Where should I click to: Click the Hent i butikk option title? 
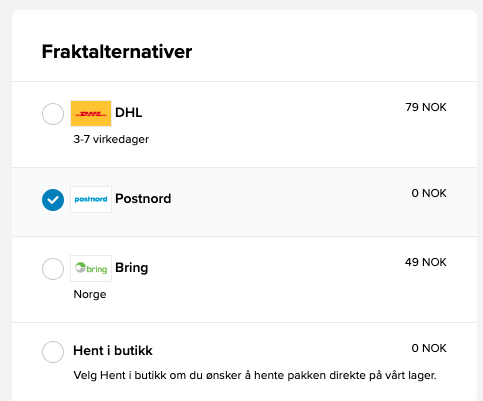[x=113, y=351]
